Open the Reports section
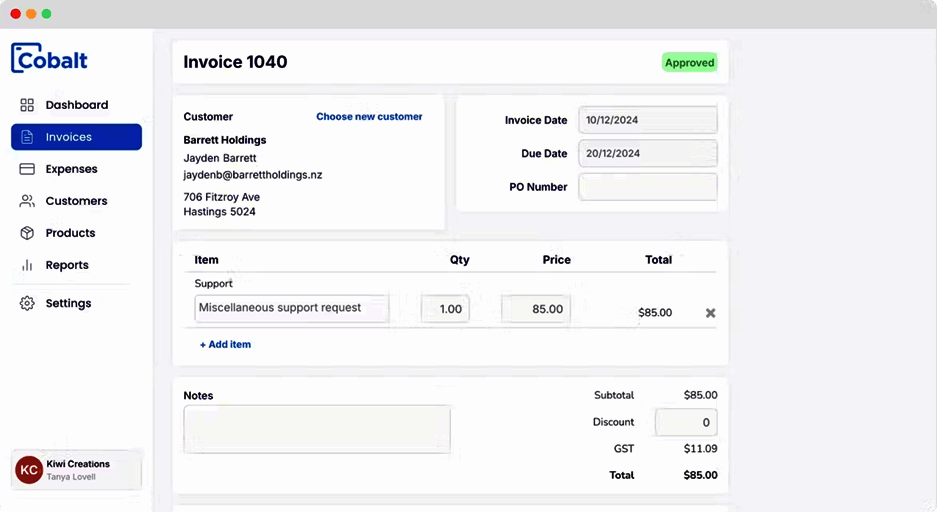Image resolution: width=937 pixels, height=512 pixels. pyautogui.click(x=67, y=265)
